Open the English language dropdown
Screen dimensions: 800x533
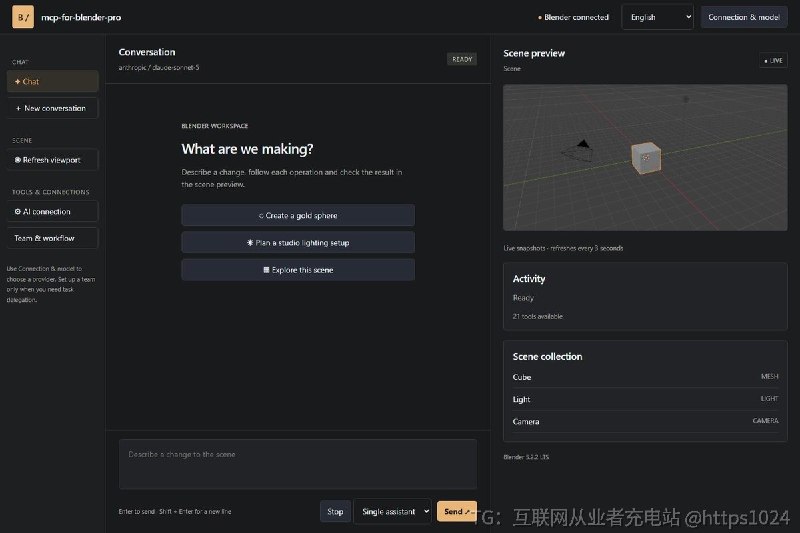coord(658,17)
